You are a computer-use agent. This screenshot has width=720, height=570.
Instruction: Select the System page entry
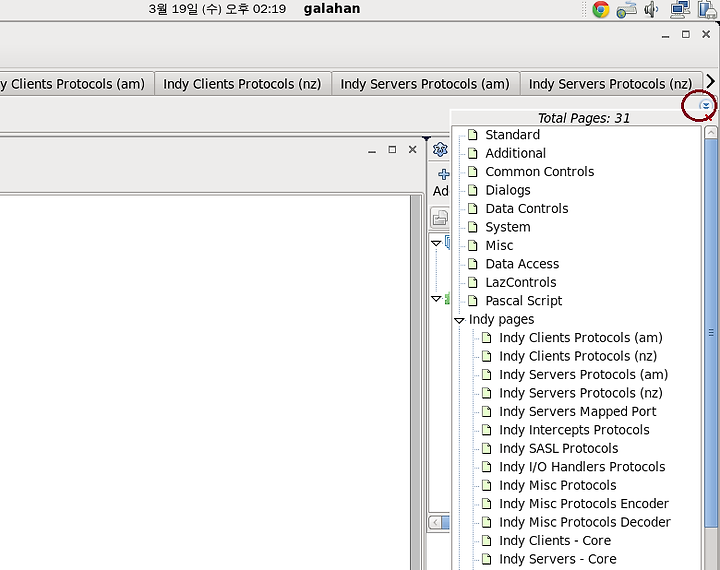point(508,227)
